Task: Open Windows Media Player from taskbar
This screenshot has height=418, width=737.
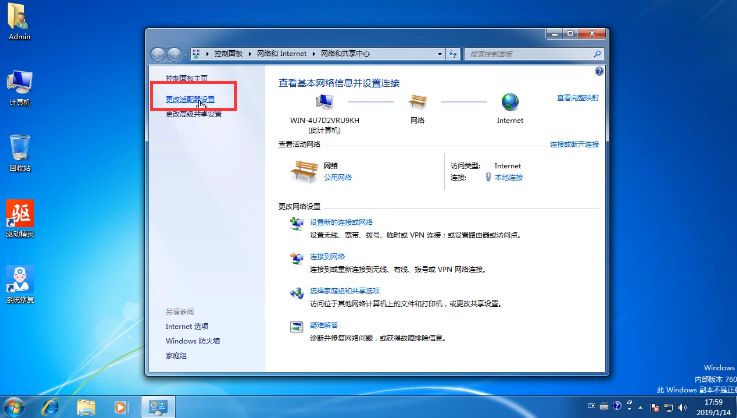Action: pyautogui.click(x=121, y=407)
